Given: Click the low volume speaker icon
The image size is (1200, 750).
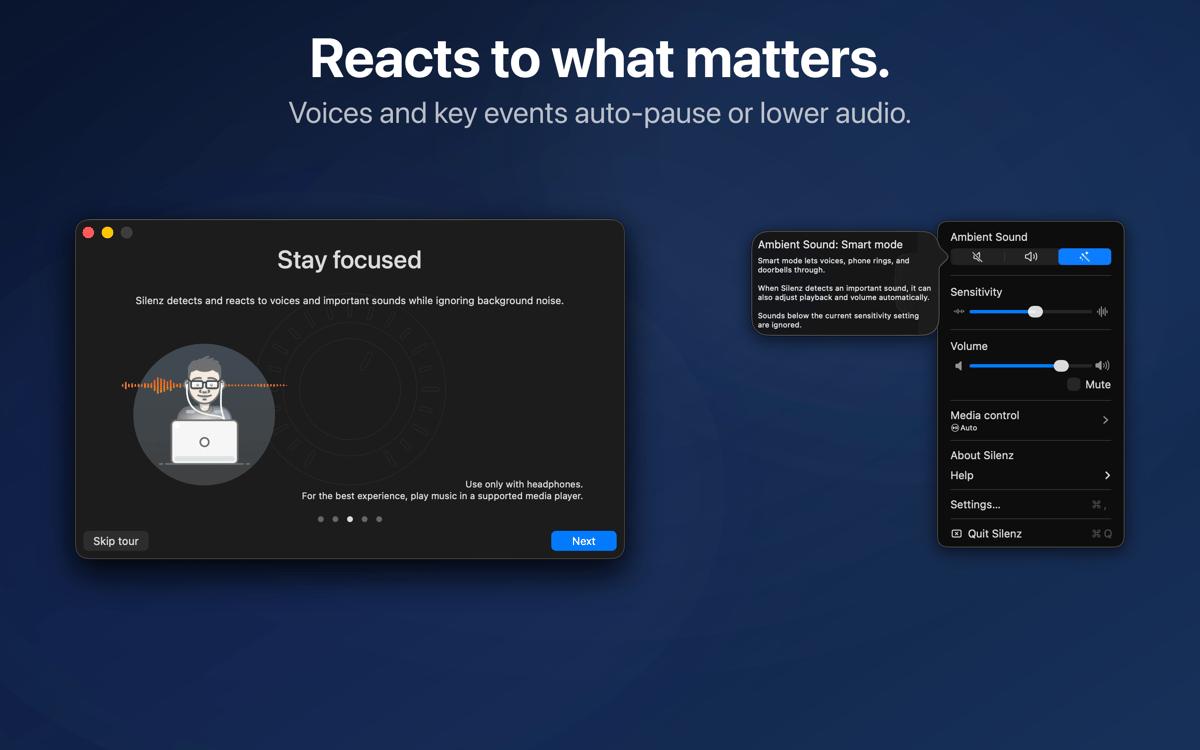Looking at the screenshot, I should pyautogui.click(x=959, y=366).
